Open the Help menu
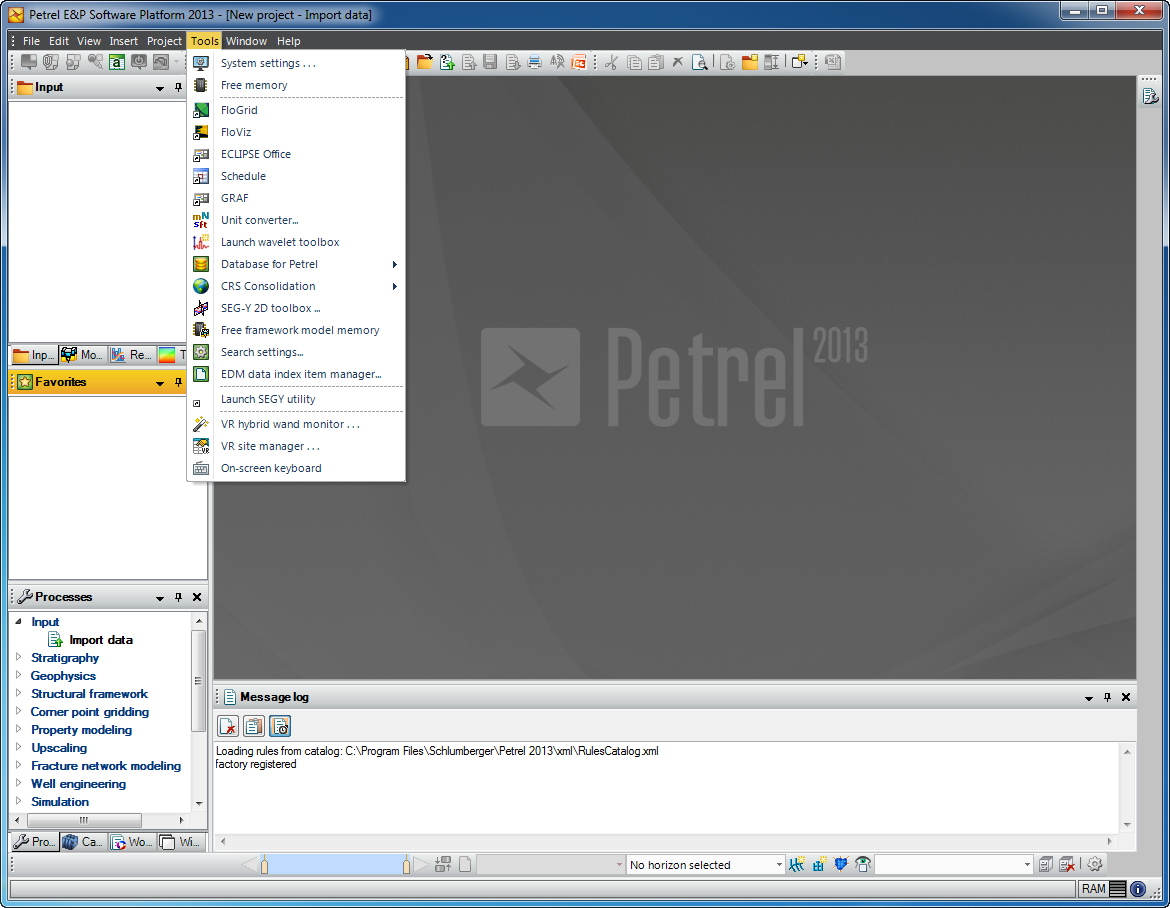1170x908 pixels. [x=289, y=41]
